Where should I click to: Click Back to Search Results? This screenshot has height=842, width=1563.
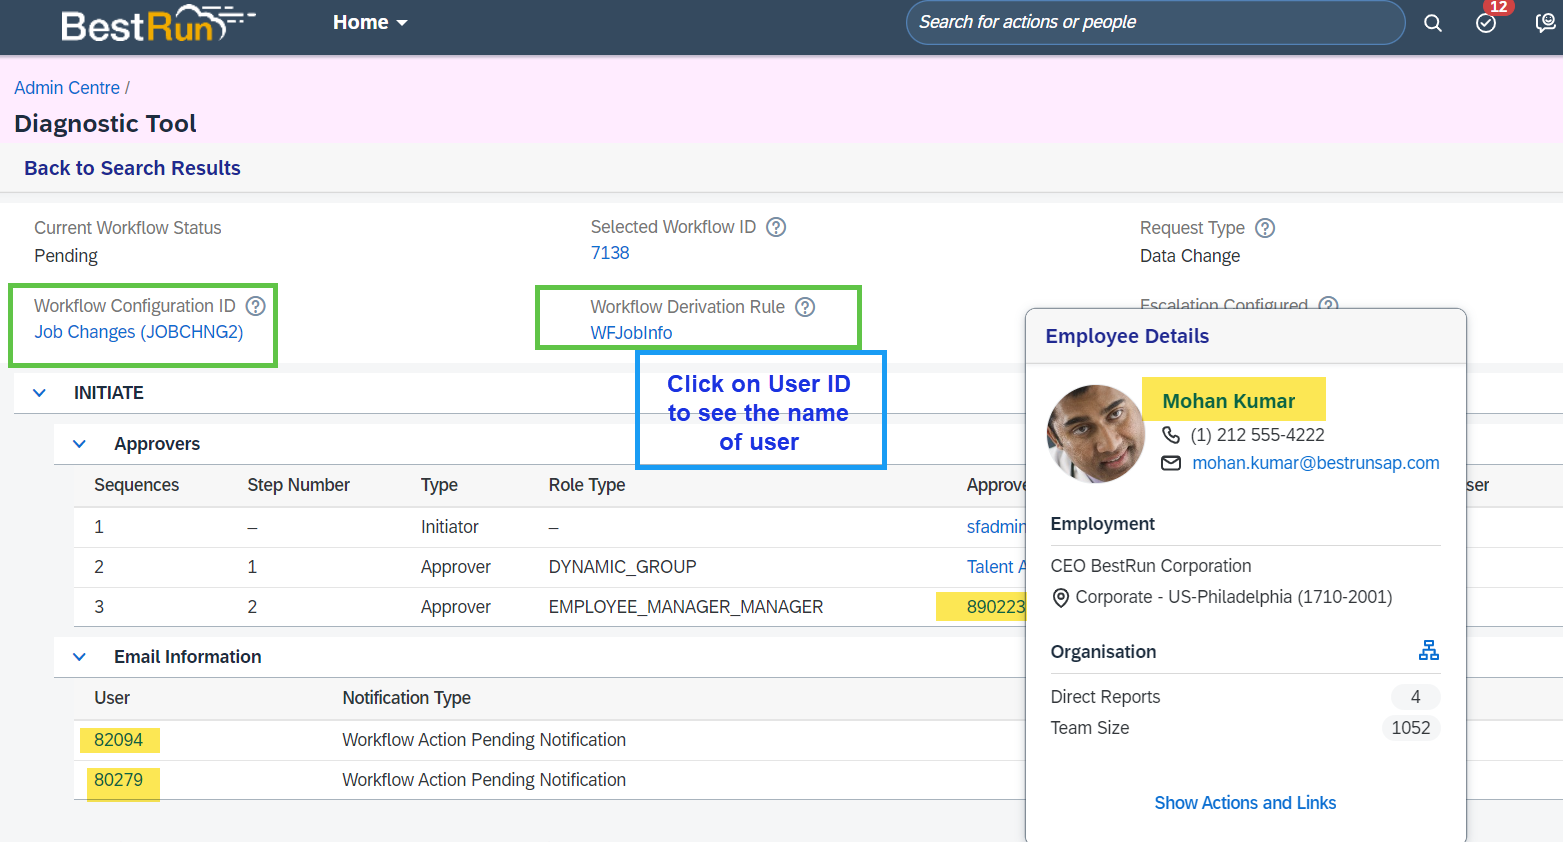[x=132, y=168]
